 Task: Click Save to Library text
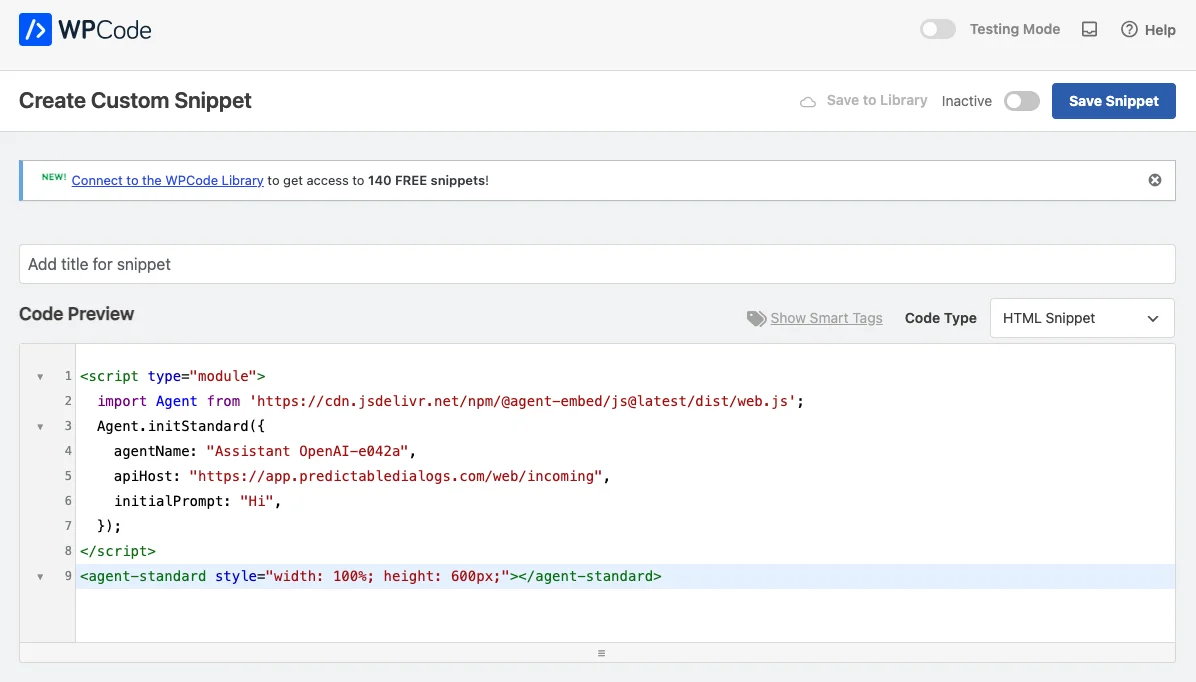[876, 100]
